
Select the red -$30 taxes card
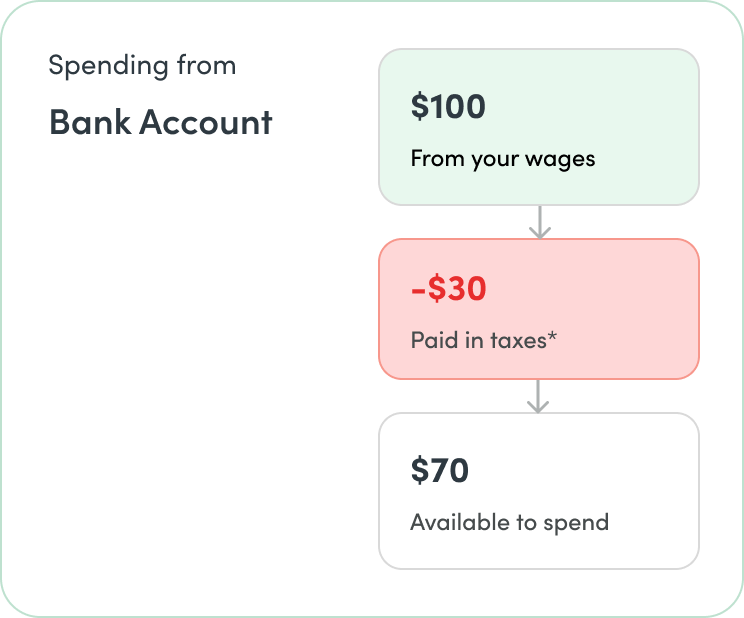pyautogui.click(x=539, y=309)
